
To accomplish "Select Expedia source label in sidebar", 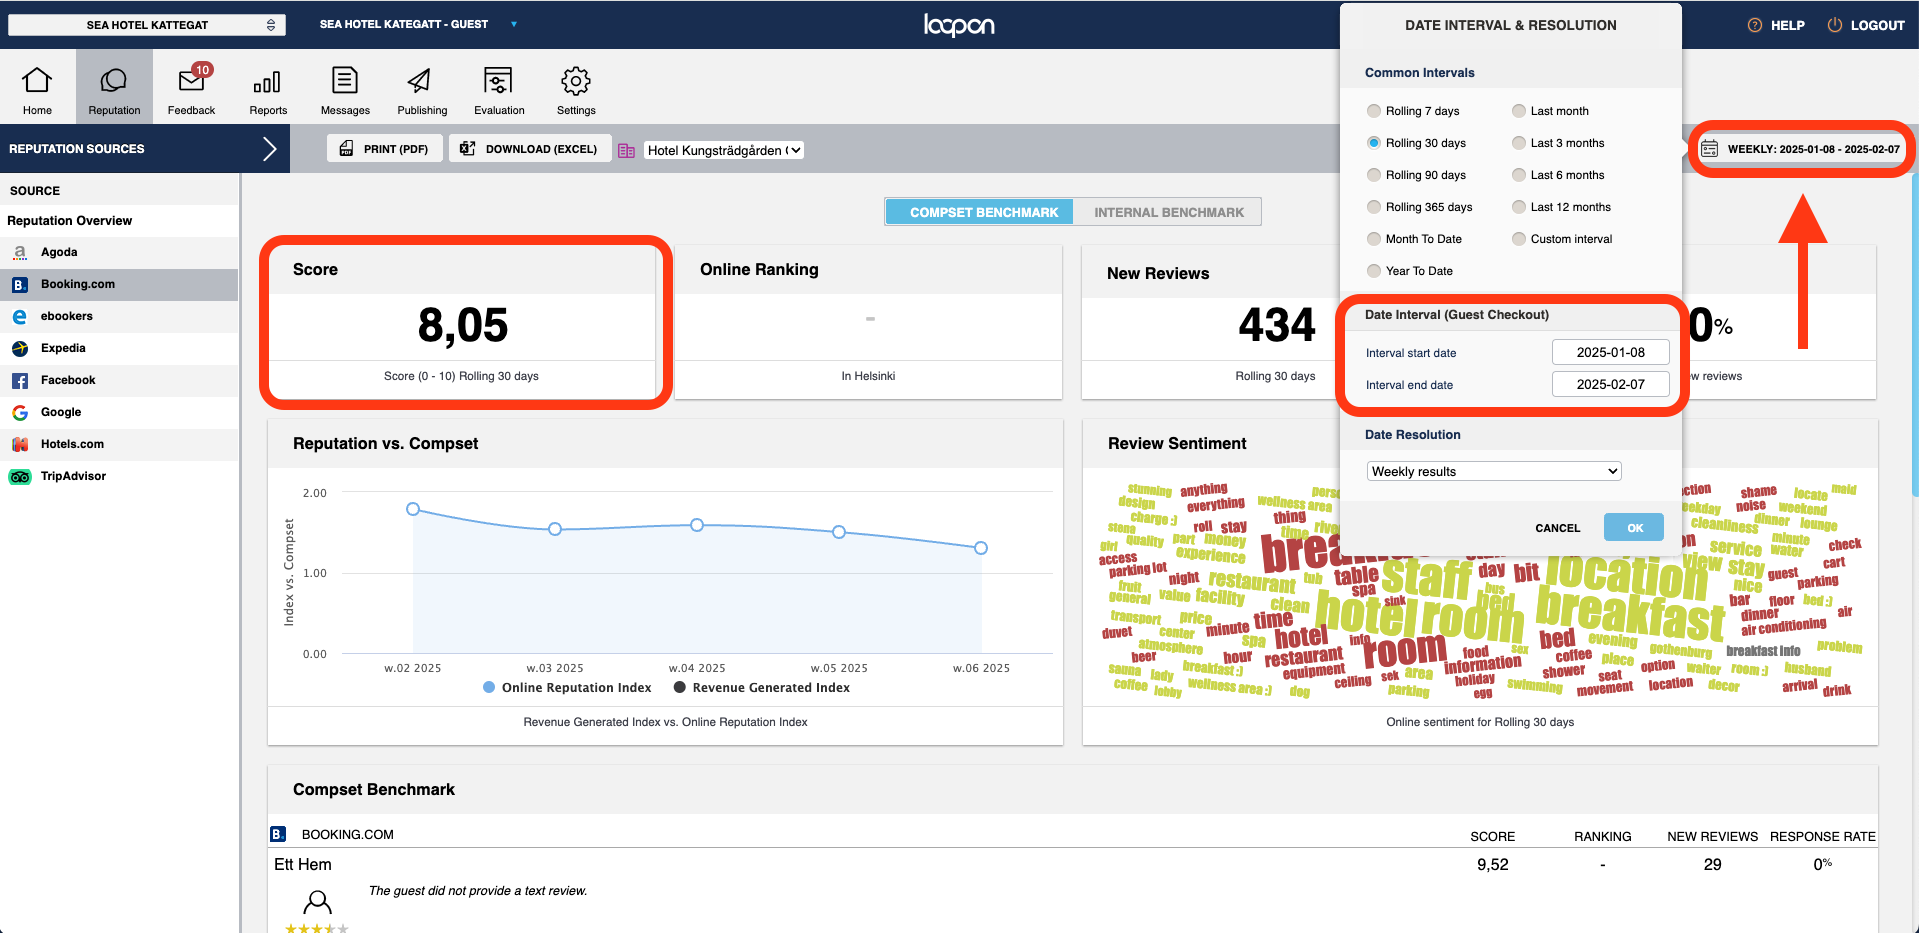I will [63, 348].
